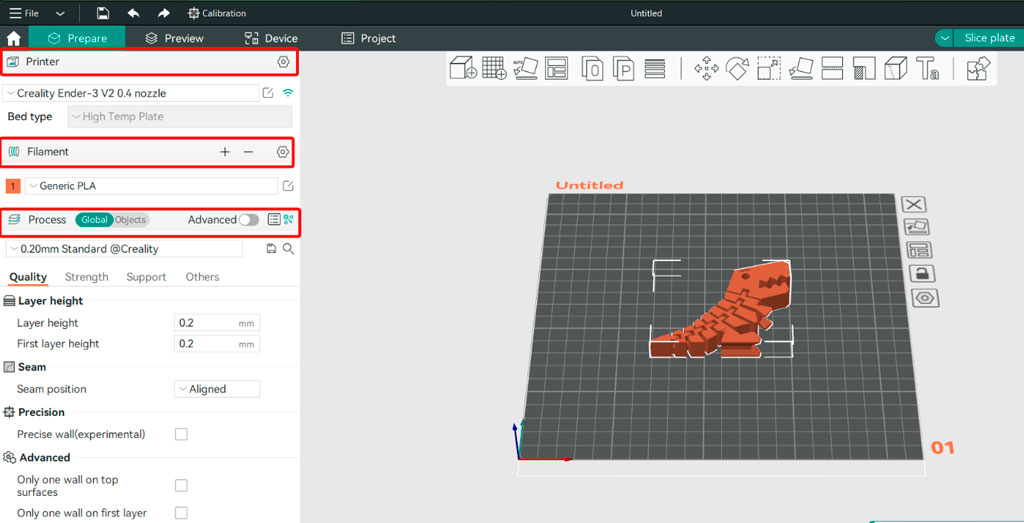Viewport: 1024px width, 523px height.
Task: Click the Add object cube icon
Action: 464,68
